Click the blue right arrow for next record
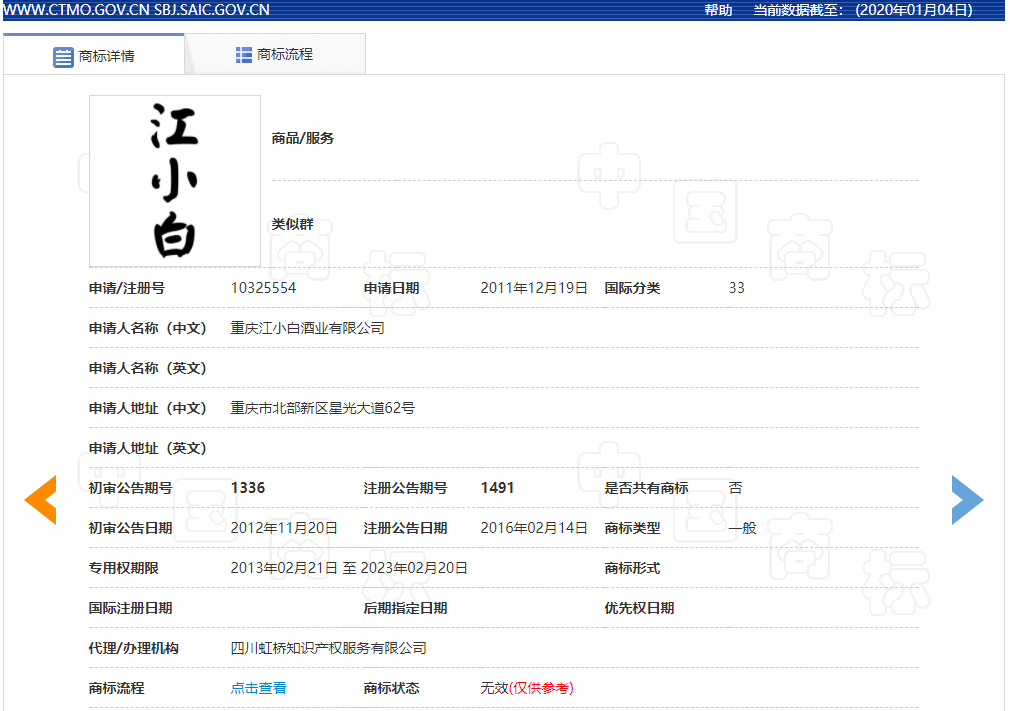 click(967, 499)
